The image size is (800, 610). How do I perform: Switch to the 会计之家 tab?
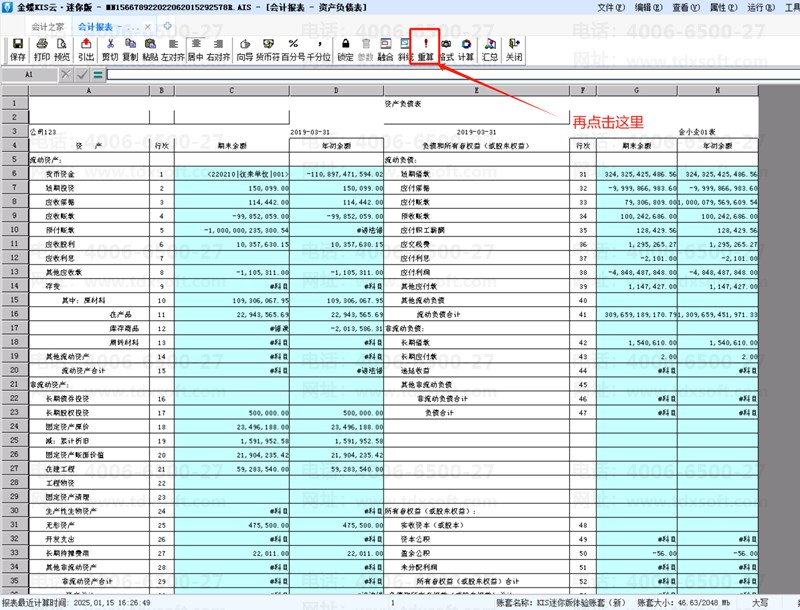[47, 27]
